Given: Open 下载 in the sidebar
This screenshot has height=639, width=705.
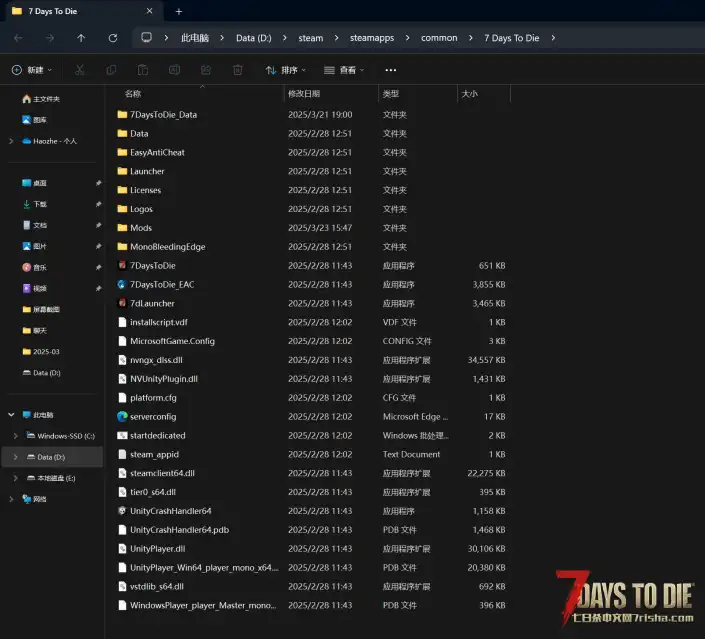Looking at the screenshot, I should click(x=35, y=204).
